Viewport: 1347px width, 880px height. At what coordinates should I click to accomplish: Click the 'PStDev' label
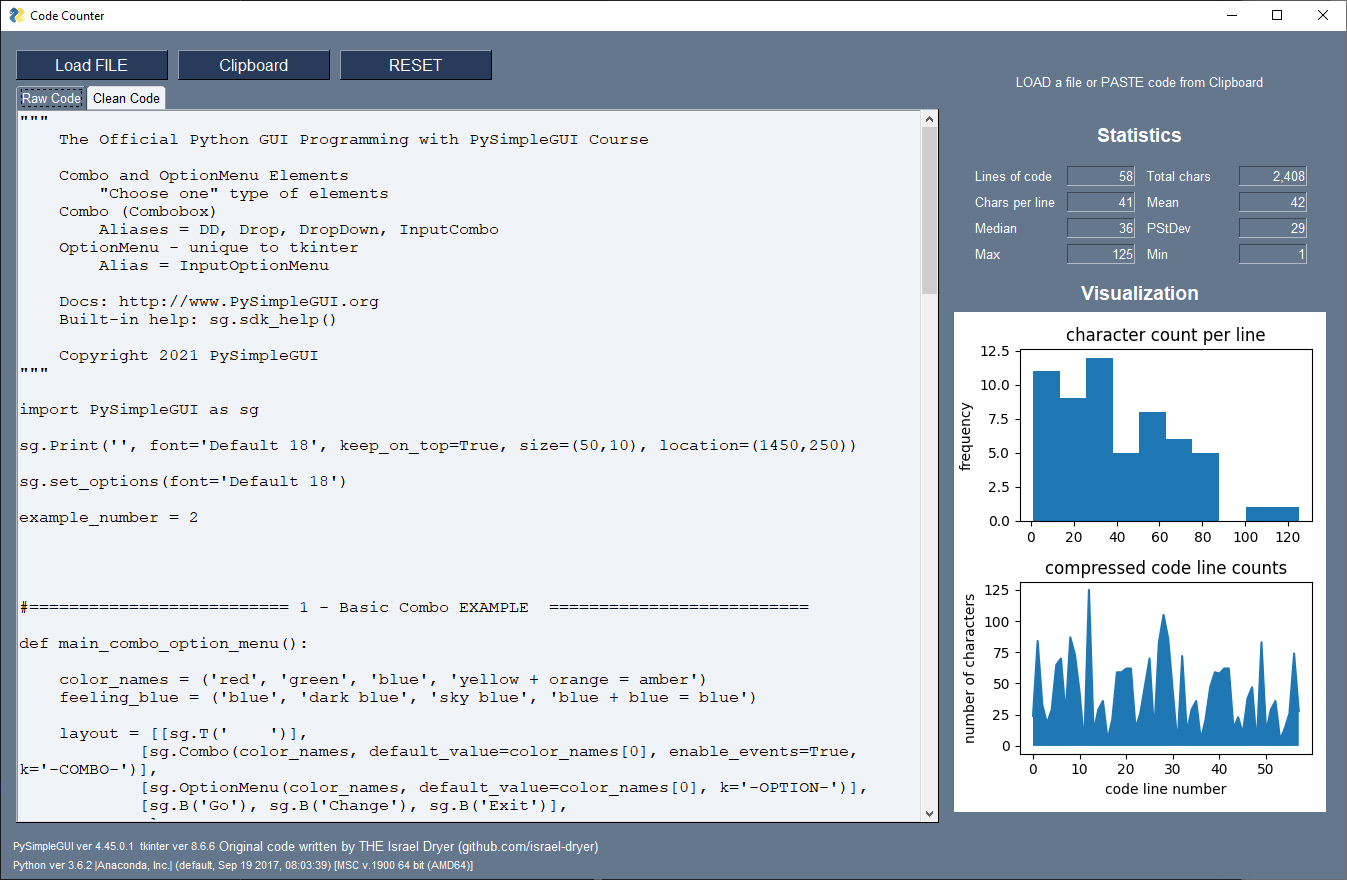pos(1168,228)
